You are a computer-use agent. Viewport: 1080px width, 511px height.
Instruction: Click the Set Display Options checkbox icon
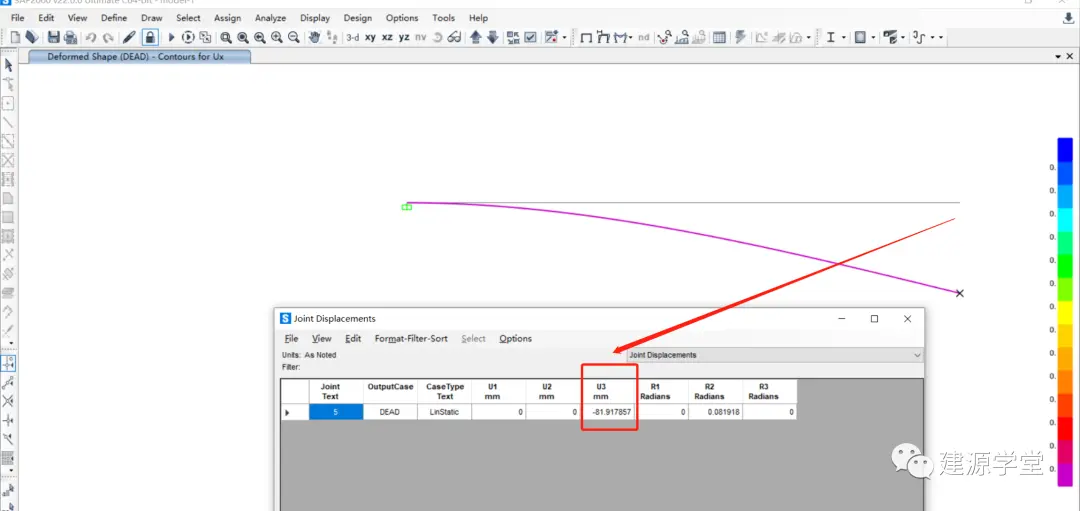[530, 38]
